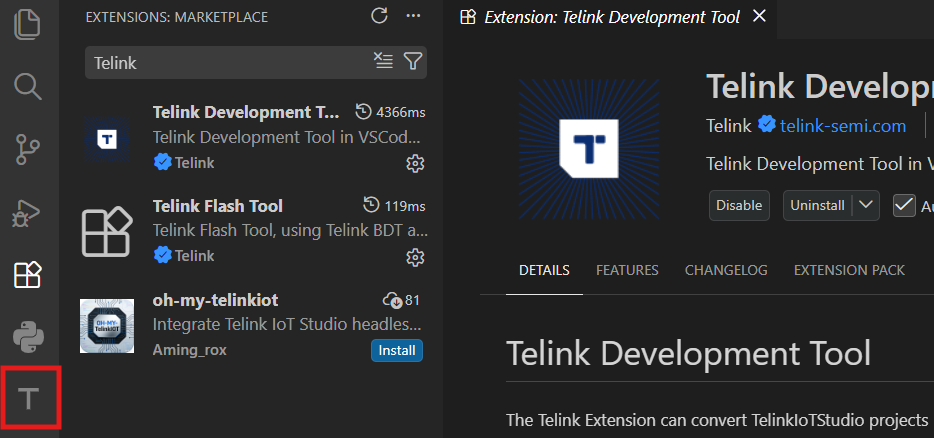Image resolution: width=934 pixels, height=438 pixels.
Task: Install the oh-my-telinkiot extension
Action: (x=397, y=350)
